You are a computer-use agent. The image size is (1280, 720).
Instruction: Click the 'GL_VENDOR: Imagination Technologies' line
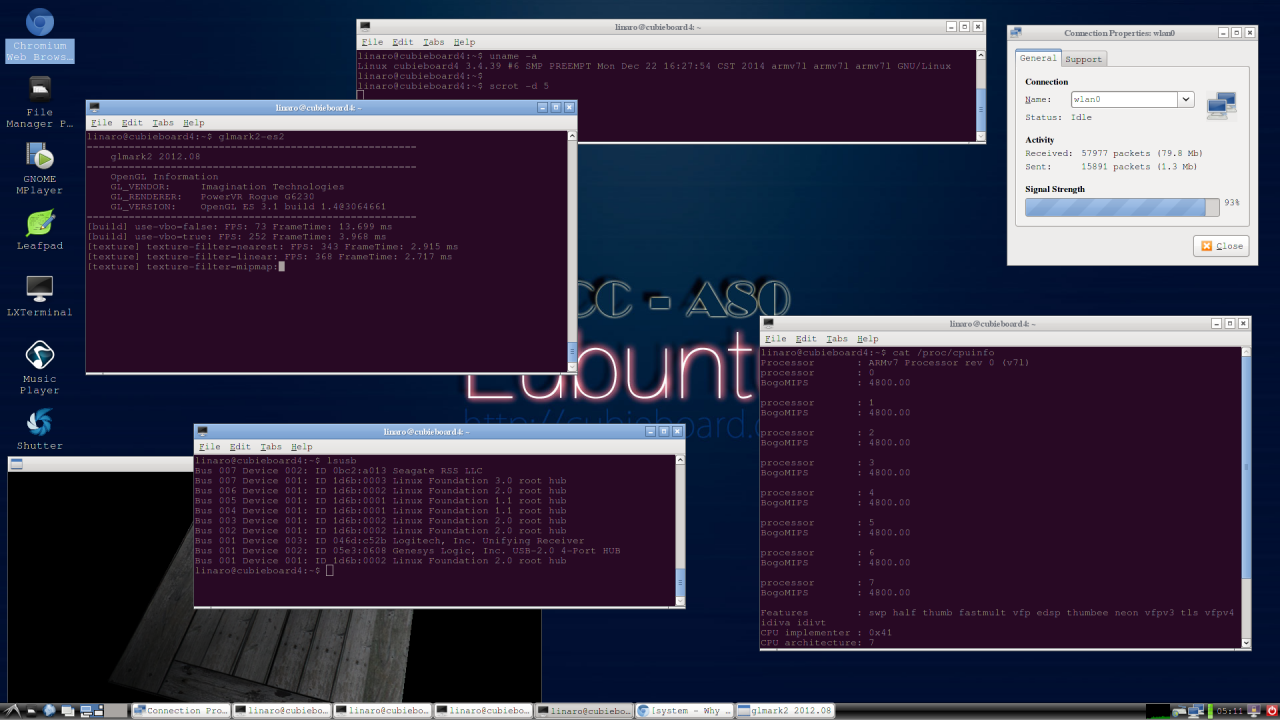tap(227, 187)
